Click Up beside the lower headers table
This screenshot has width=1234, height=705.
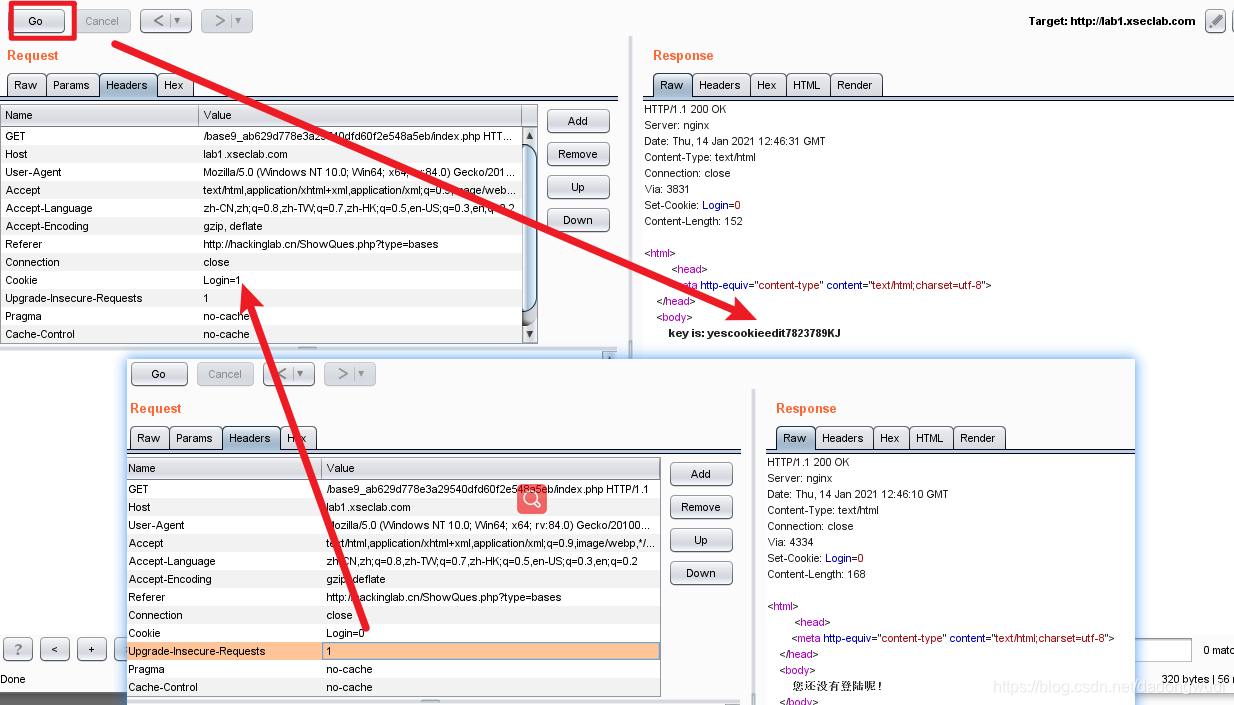coord(701,540)
